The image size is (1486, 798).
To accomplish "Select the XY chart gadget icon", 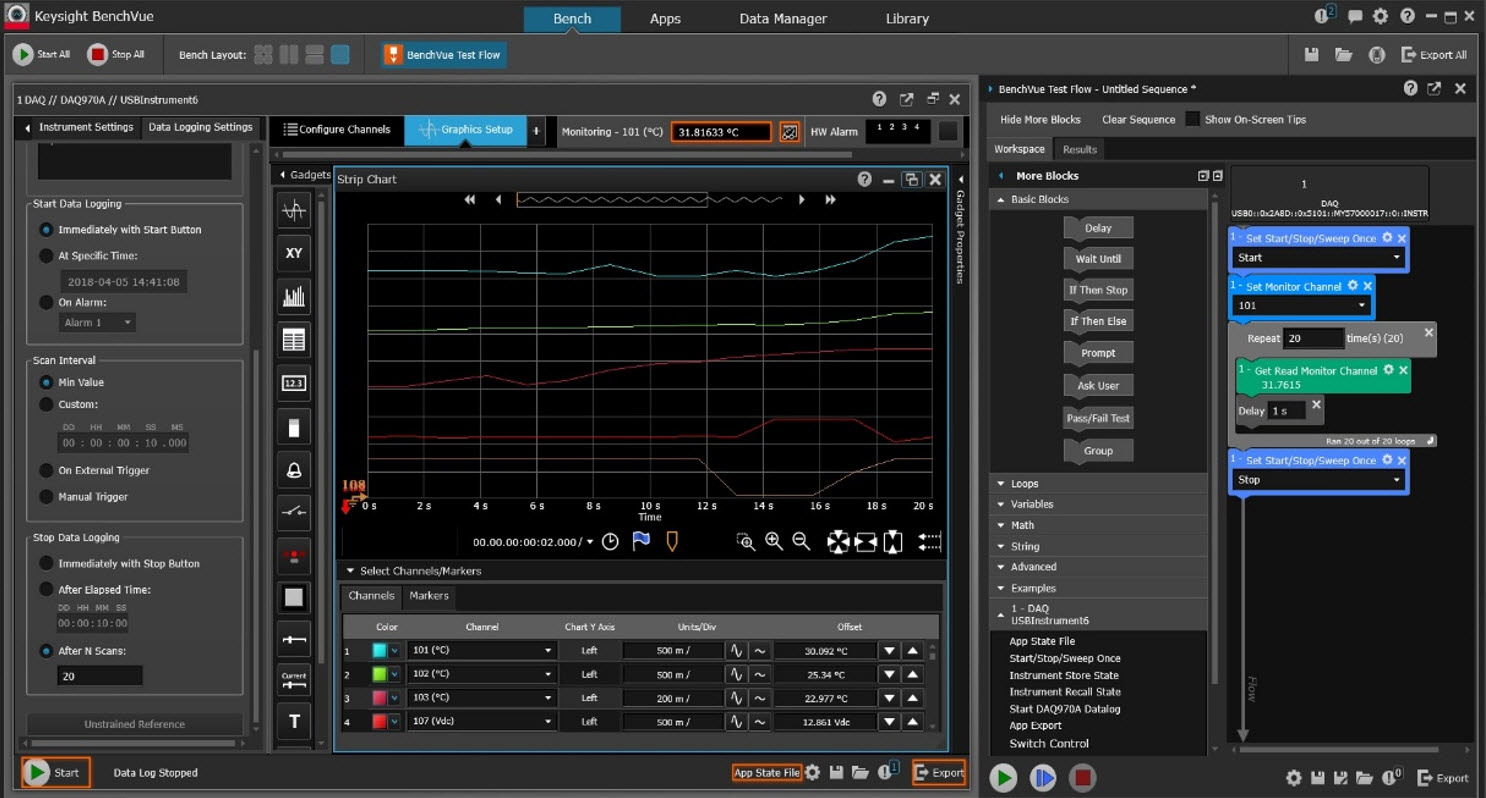I will click(x=294, y=253).
